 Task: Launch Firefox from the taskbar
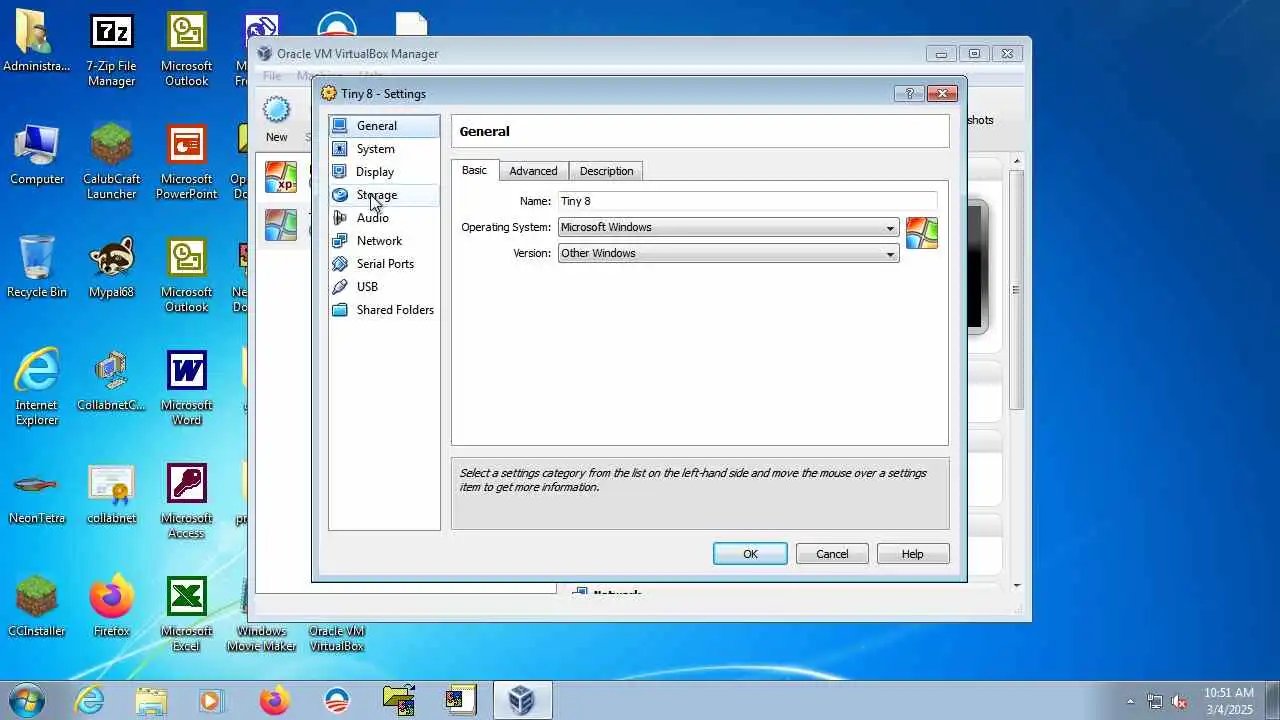pos(274,700)
